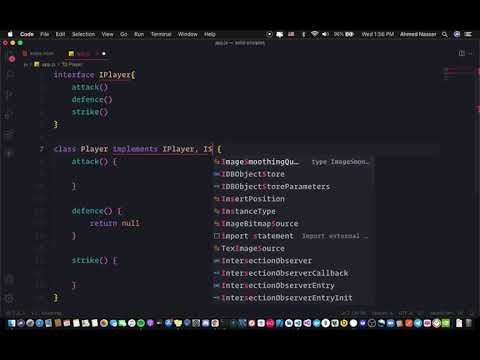Click the Ahmed Nasser user name
480x360 pixels.
coord(418,34)
